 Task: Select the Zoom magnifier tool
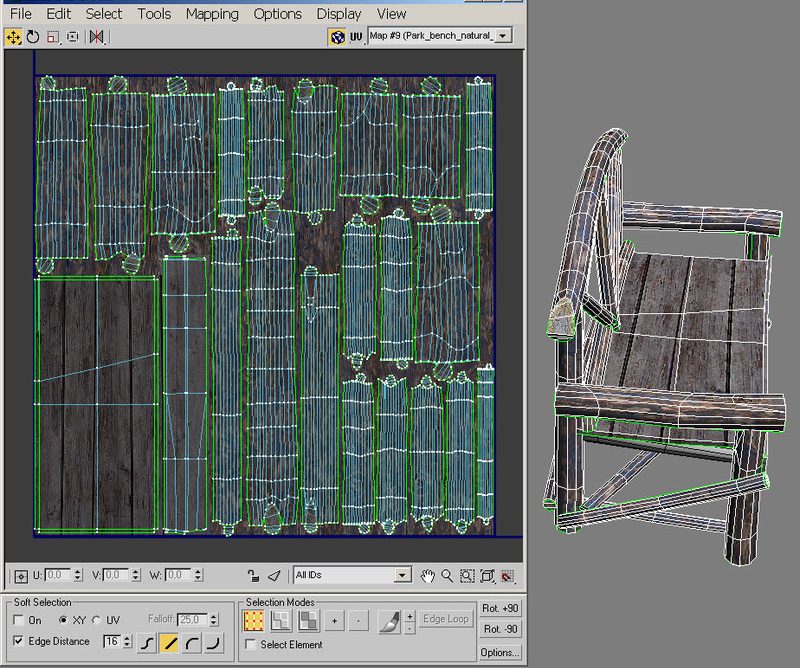[x=447, y=575]
